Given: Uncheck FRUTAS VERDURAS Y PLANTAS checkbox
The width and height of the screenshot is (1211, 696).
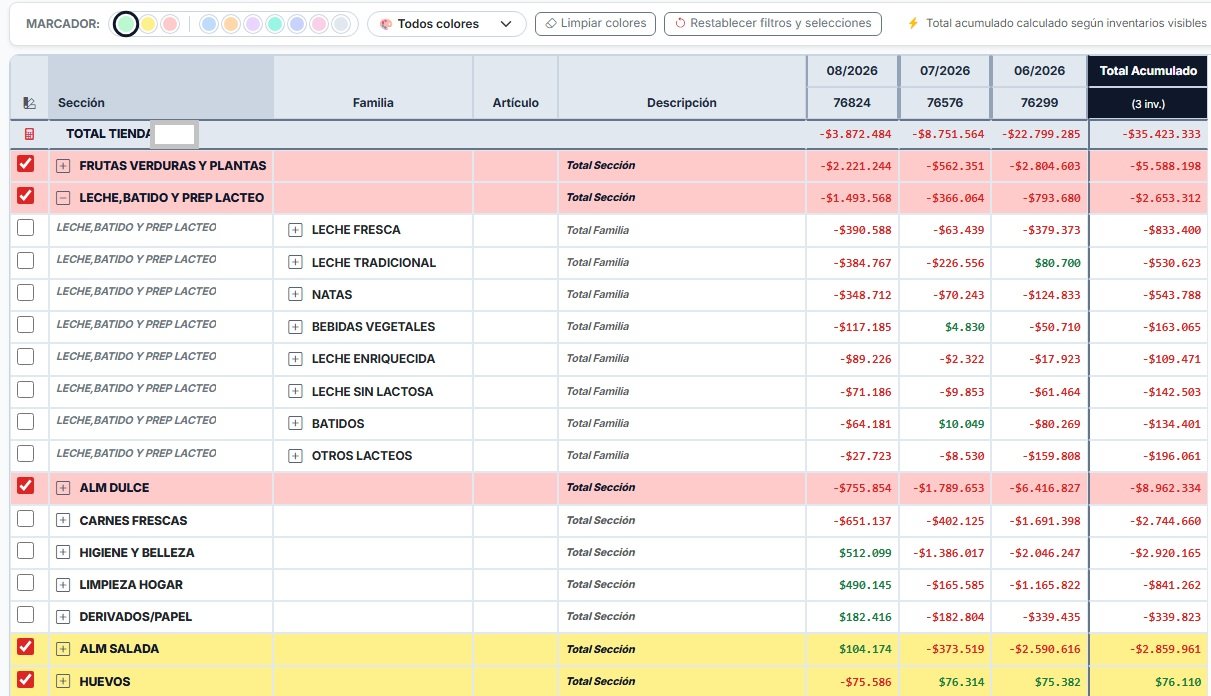Looking at the screenshot, I should click(x=26, y=164).
